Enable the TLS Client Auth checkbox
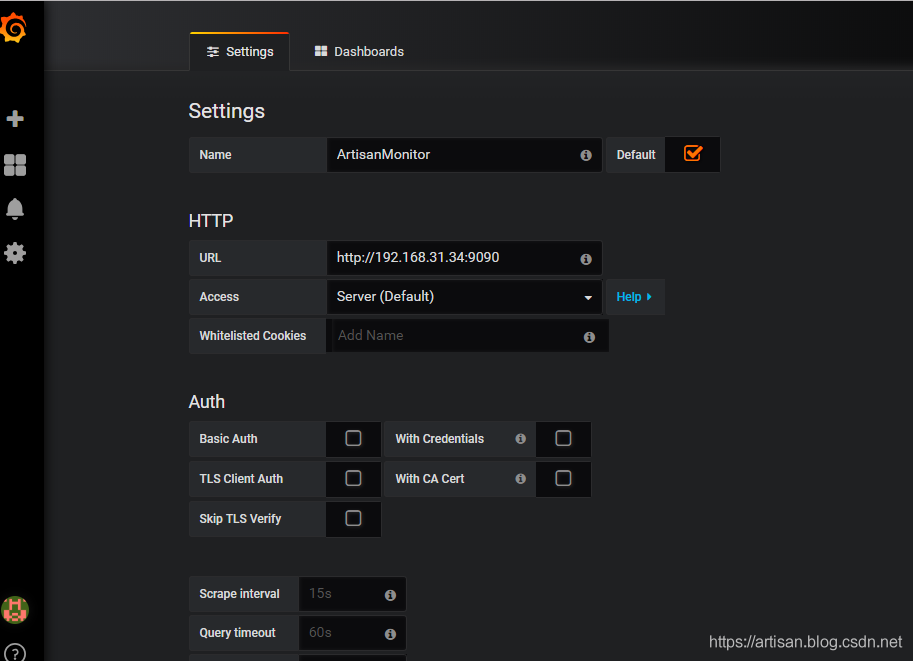 pos(353,478)
